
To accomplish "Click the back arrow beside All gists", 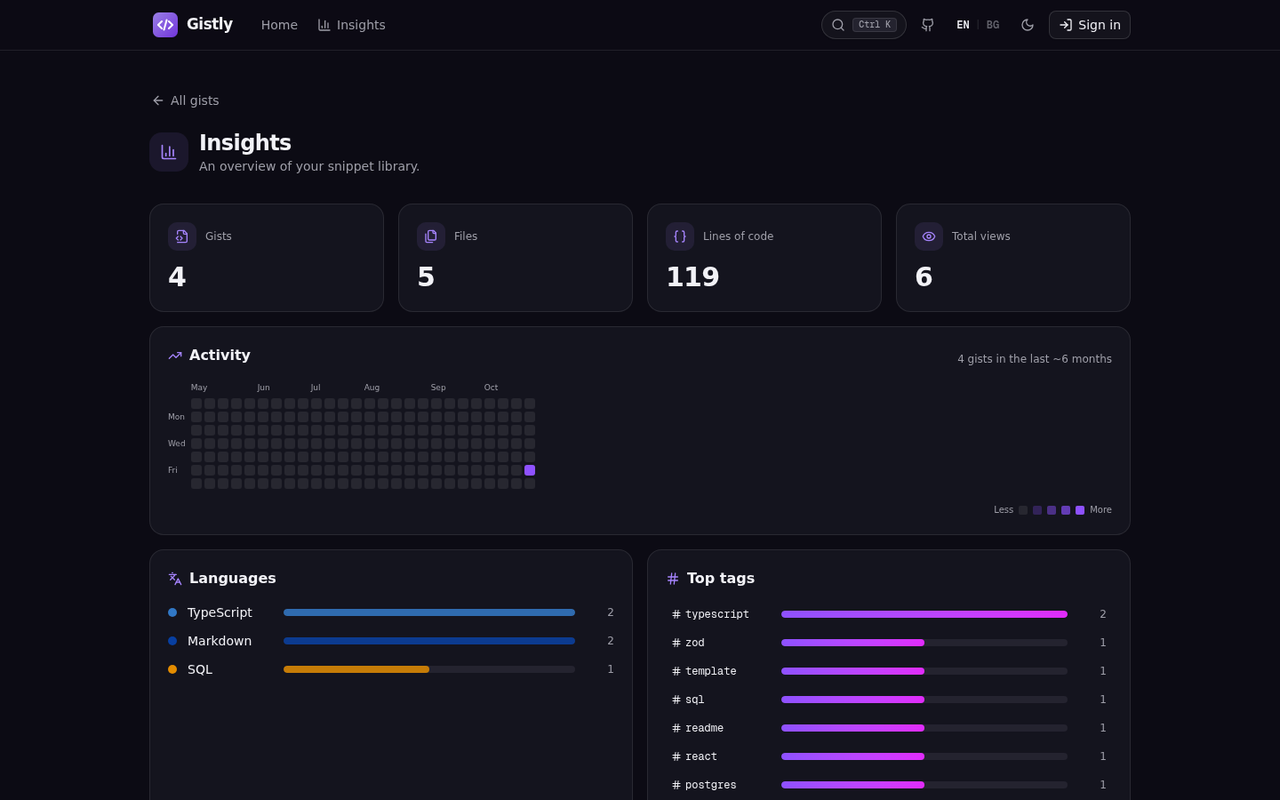I will point(158,100).
